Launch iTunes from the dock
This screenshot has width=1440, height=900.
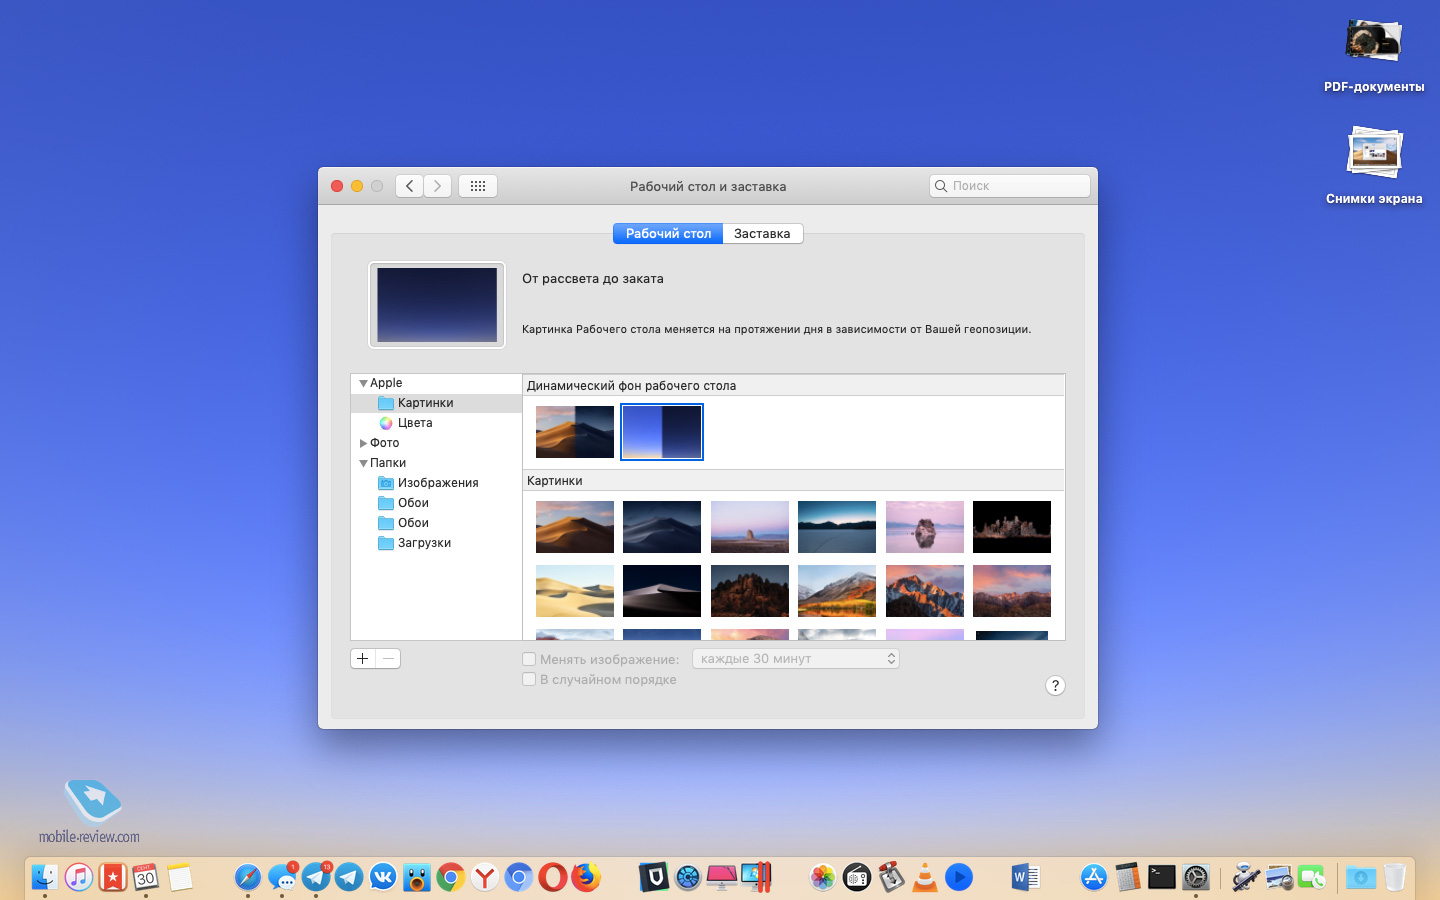[79, 877]
